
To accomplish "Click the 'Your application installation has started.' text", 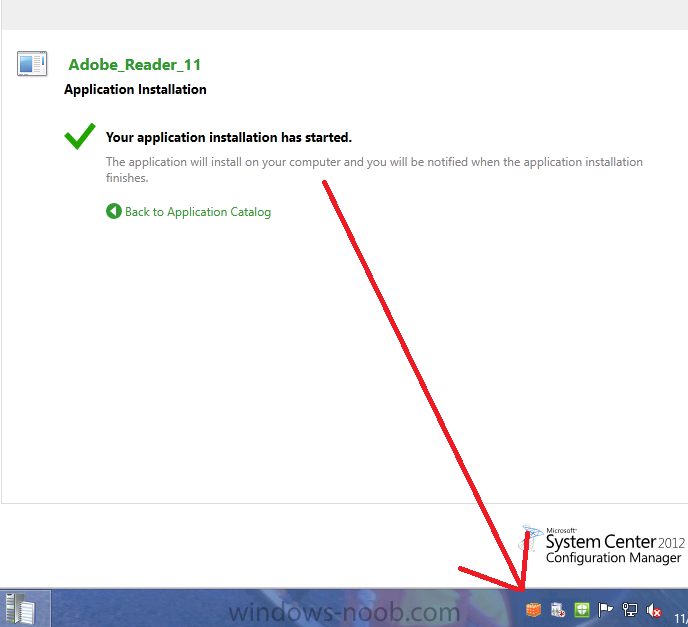I will click(x=229, y=137).
